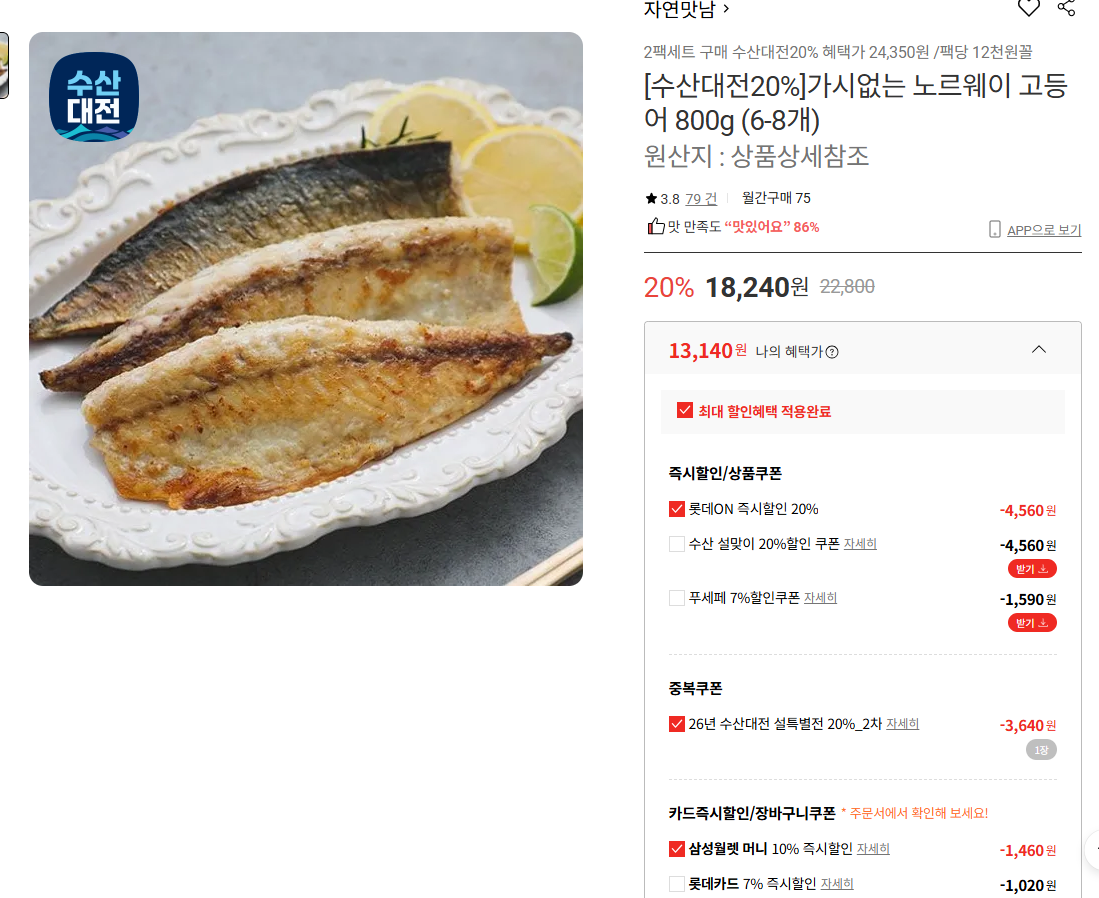Viewport: 1099px width, 898px height.
Task: Open APP으로 보기 link
Action: click(1044, 230)
